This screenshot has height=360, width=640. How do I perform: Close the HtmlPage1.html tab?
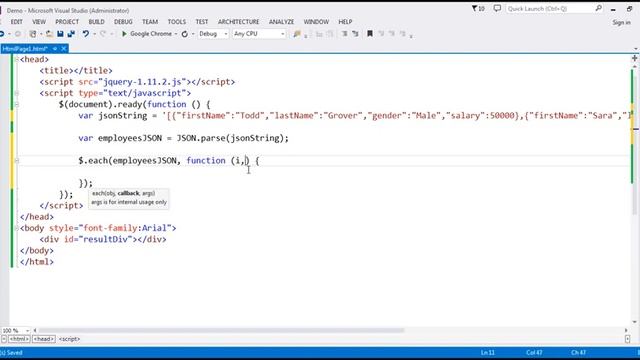64,49
